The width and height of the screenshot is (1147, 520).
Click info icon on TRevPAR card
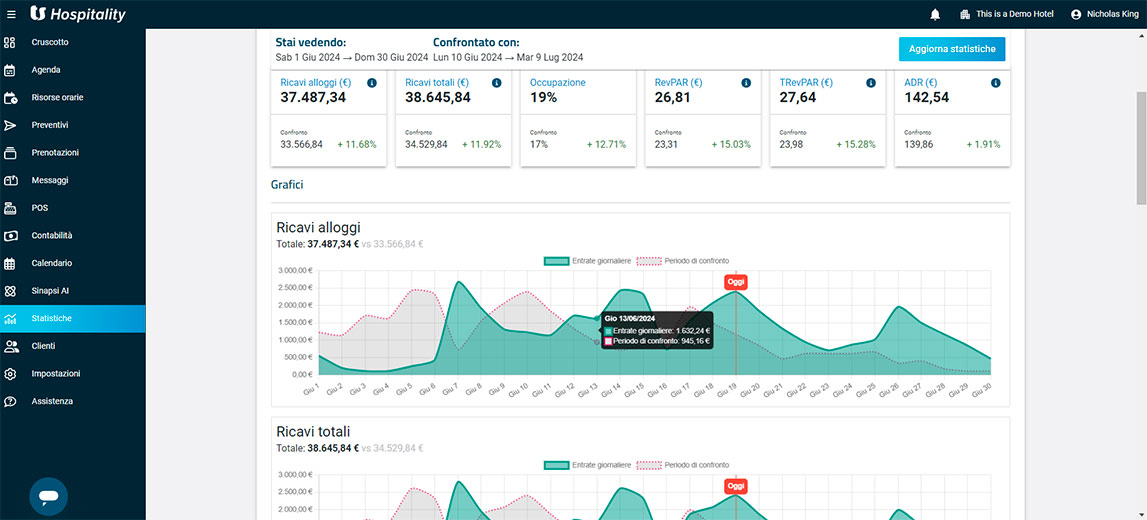(870, 83)
